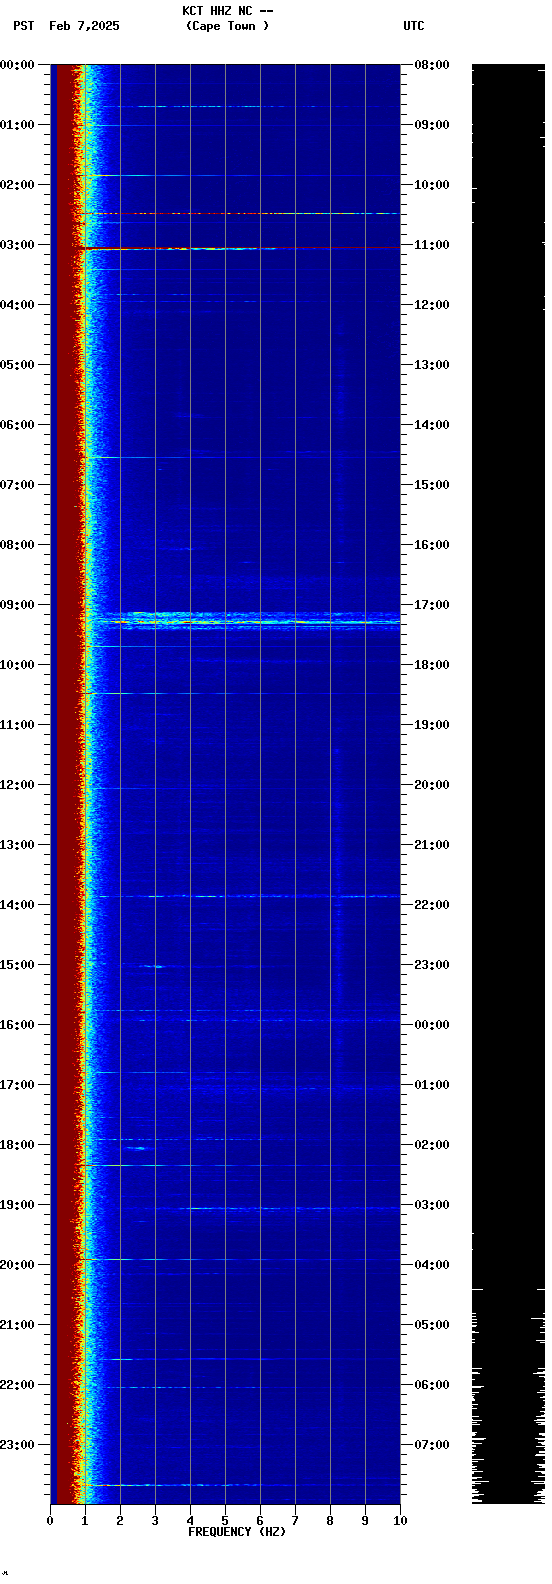Click the black amplitude trace panel on right
The height and width of the screenshot is (1584, 552).
(508, 784)
